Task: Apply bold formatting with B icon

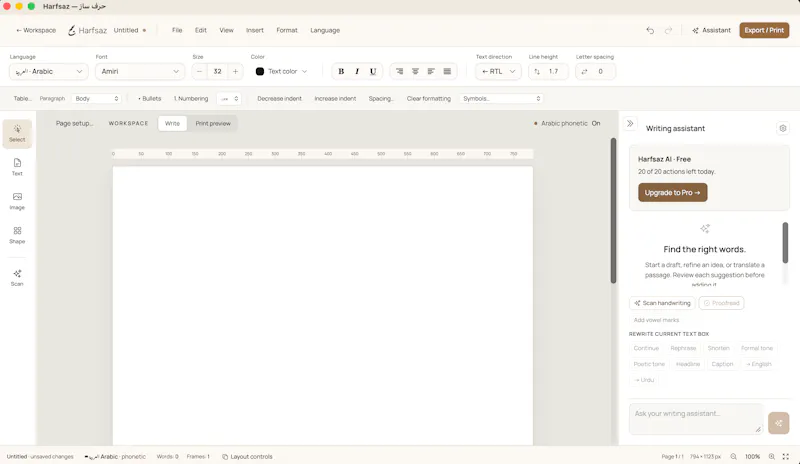Action: 341,71
